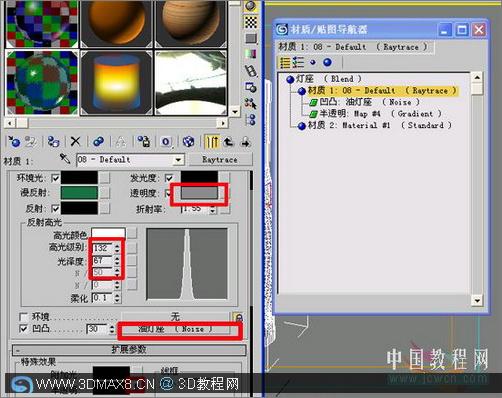This screenshot has height=398, width=502.
Task: Select 材质 1: 08 - Default (Raytrace) tree item
Action: click(377, 90)
